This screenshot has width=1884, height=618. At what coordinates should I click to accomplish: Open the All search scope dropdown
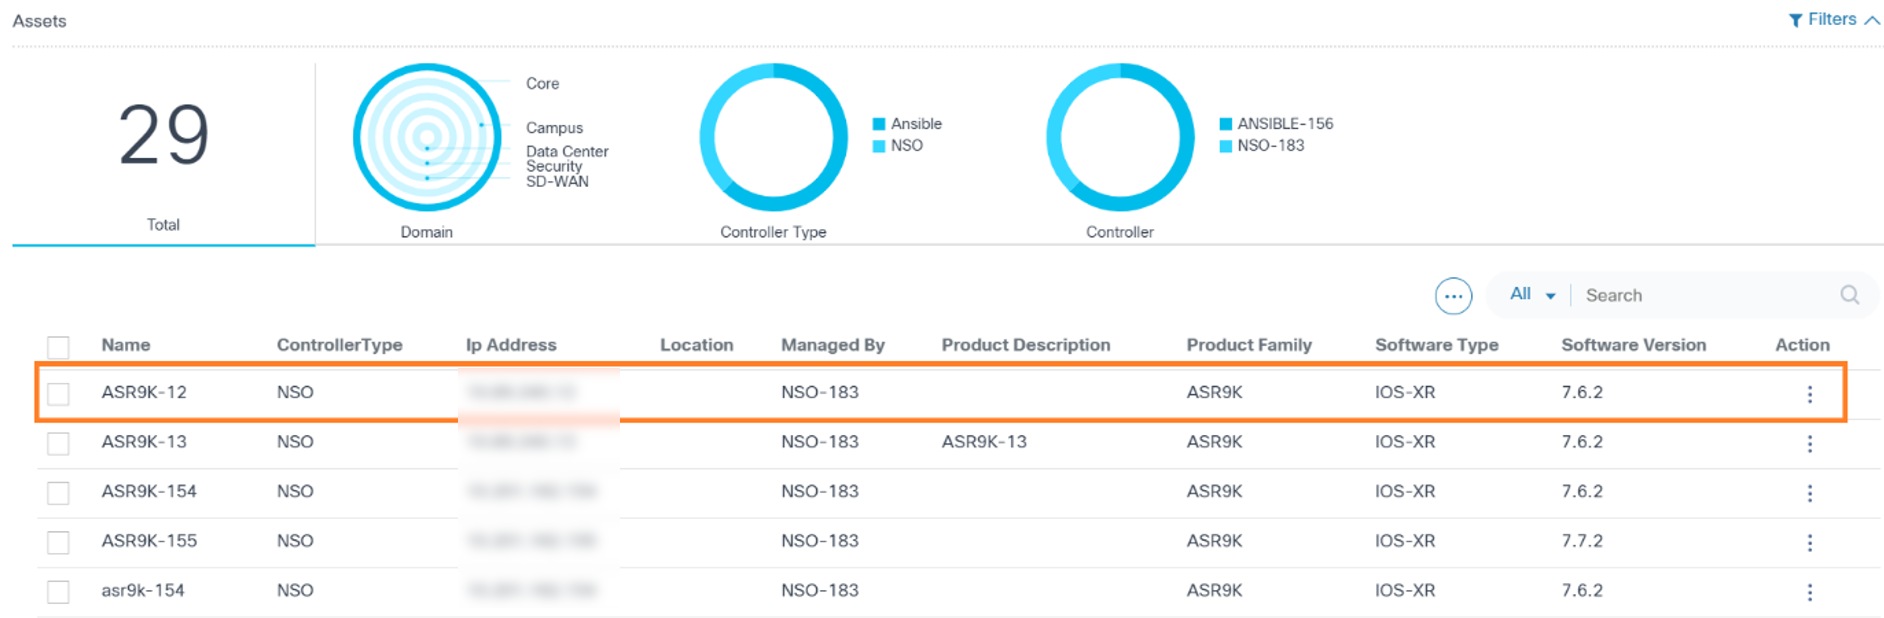(1532, 294)
